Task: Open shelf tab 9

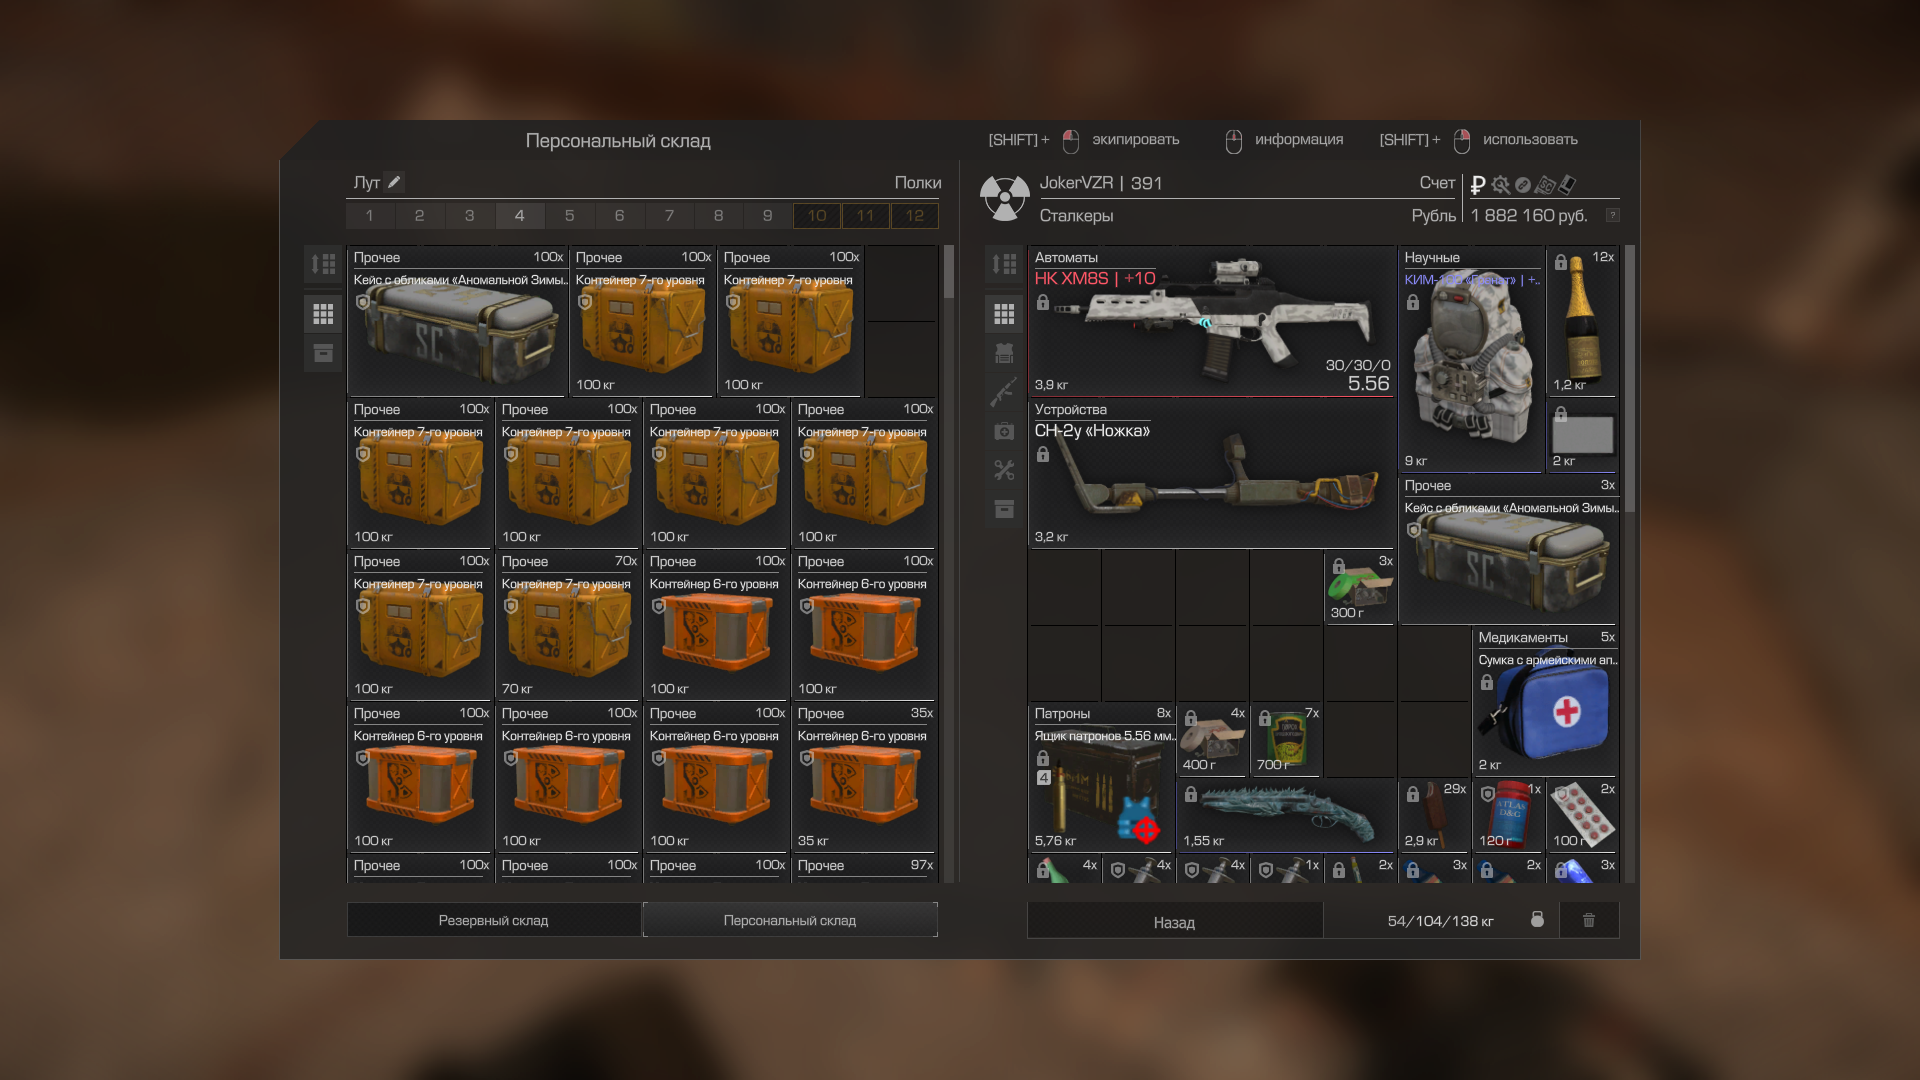Action: [767, 215]
